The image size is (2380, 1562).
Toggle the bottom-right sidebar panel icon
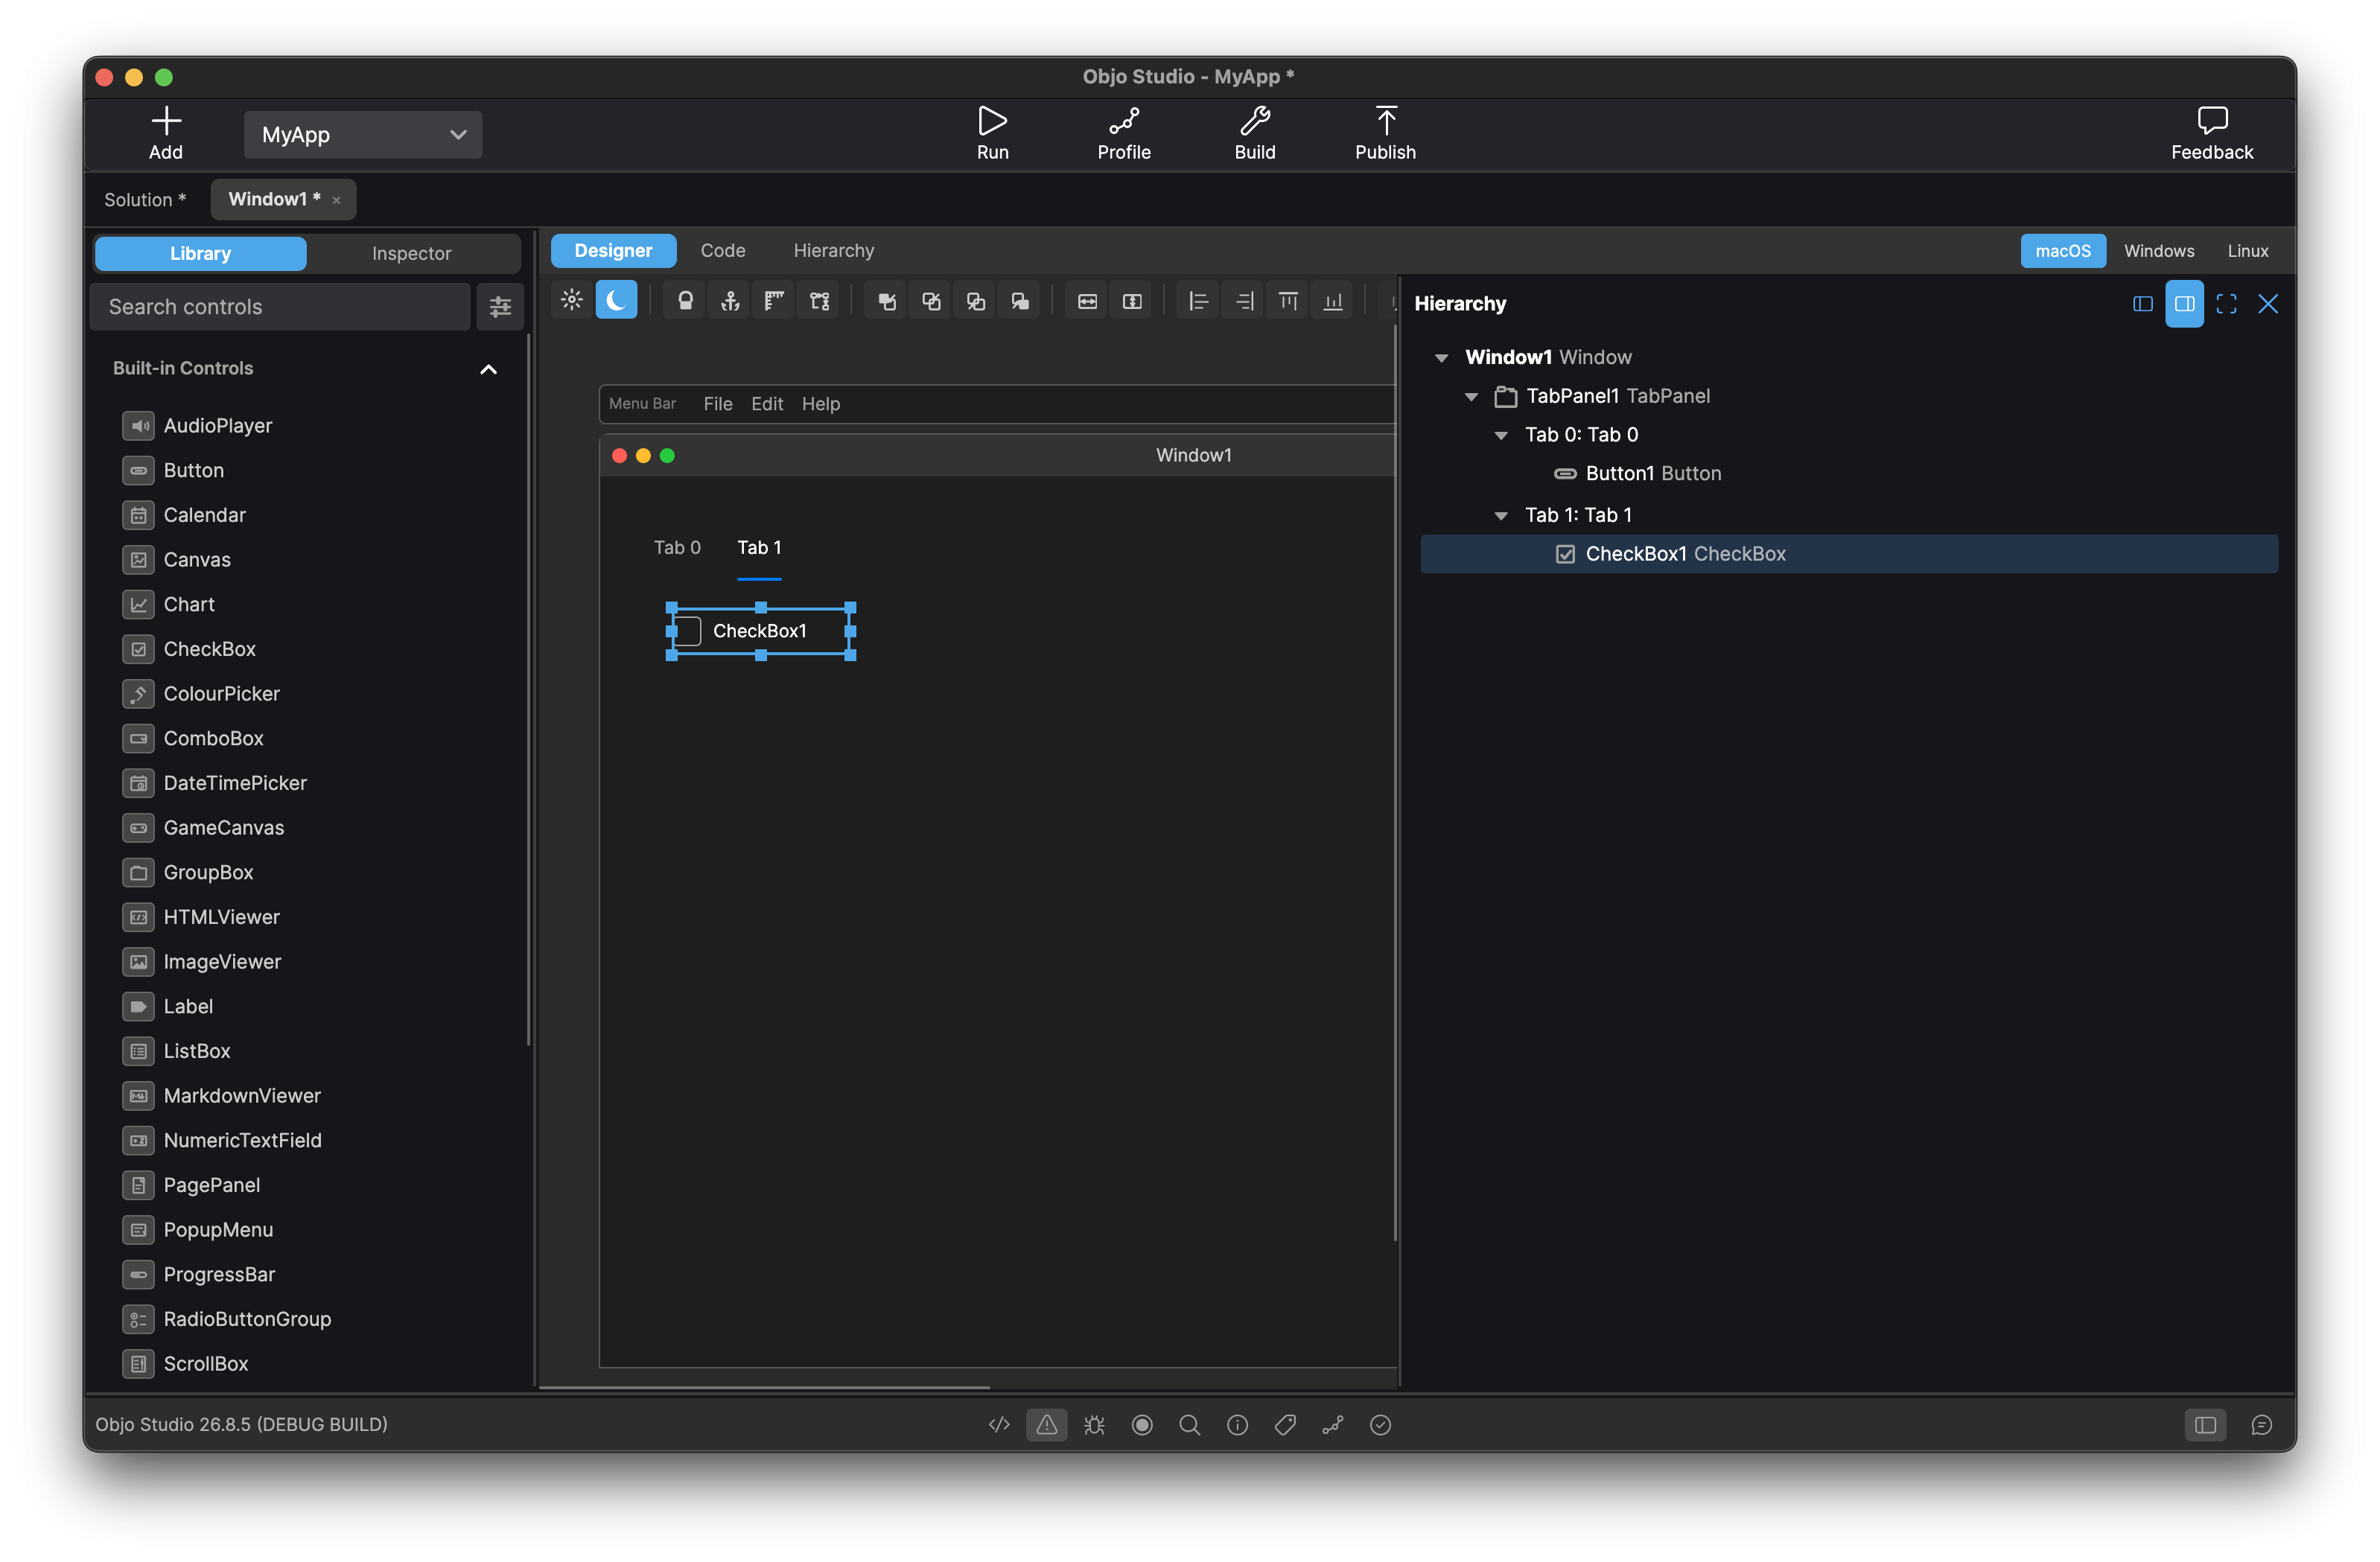tap(2206, 1425)
